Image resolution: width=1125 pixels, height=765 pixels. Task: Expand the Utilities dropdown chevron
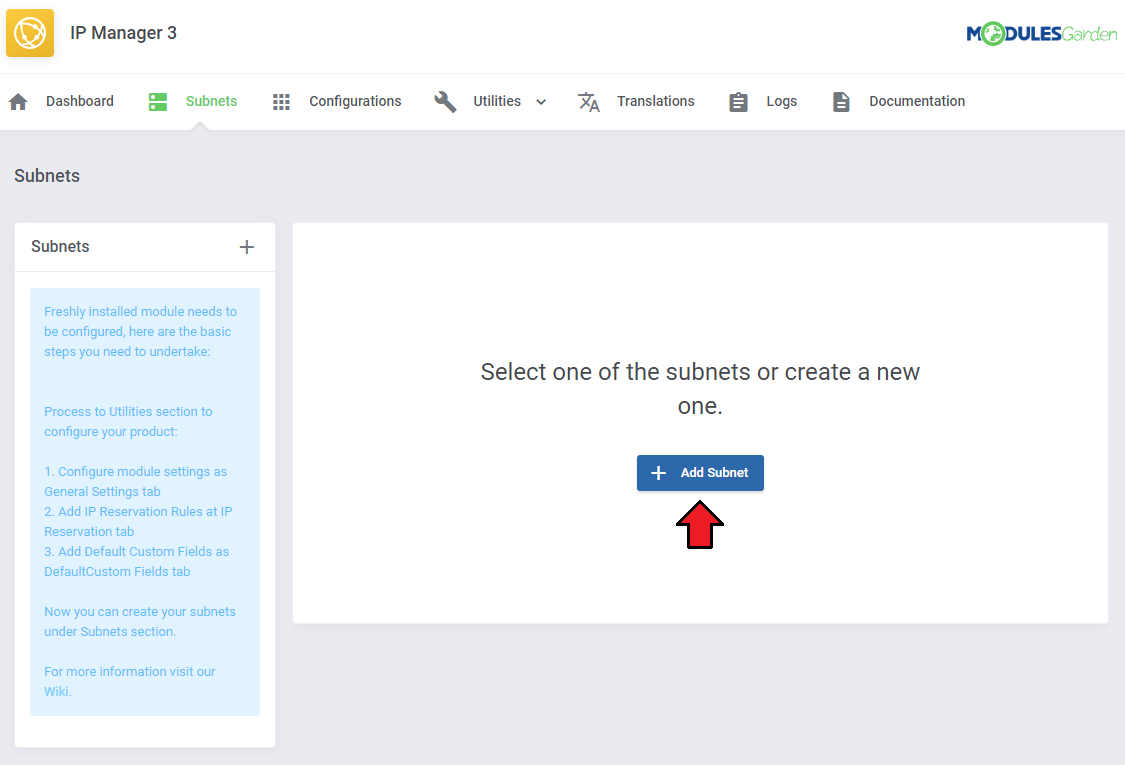click(x=541, y=102)
